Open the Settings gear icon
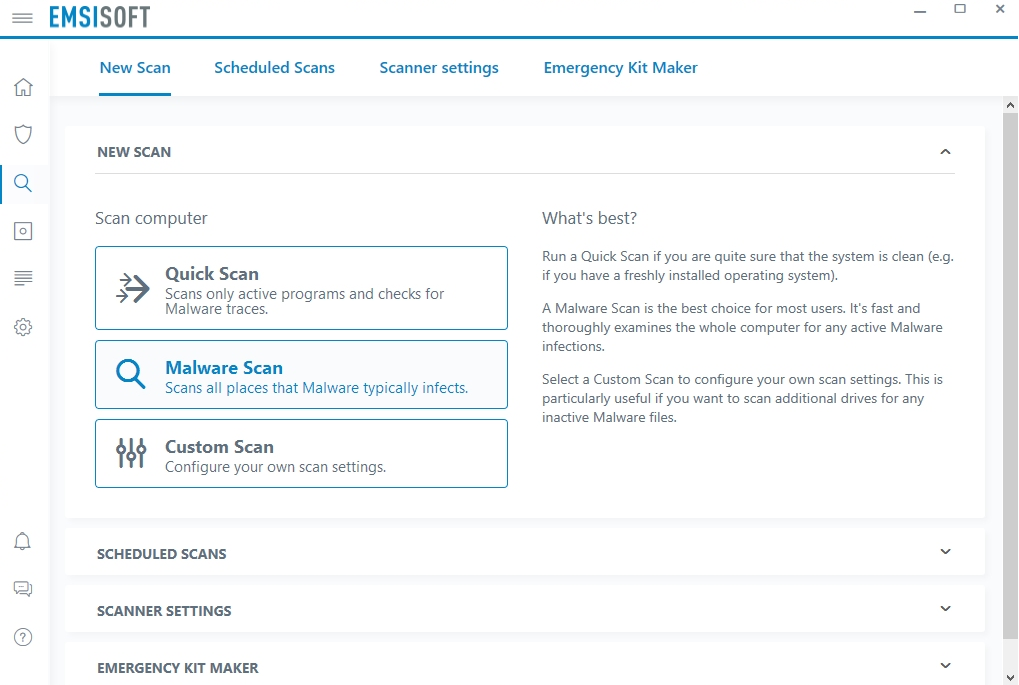 click(23, 327)
